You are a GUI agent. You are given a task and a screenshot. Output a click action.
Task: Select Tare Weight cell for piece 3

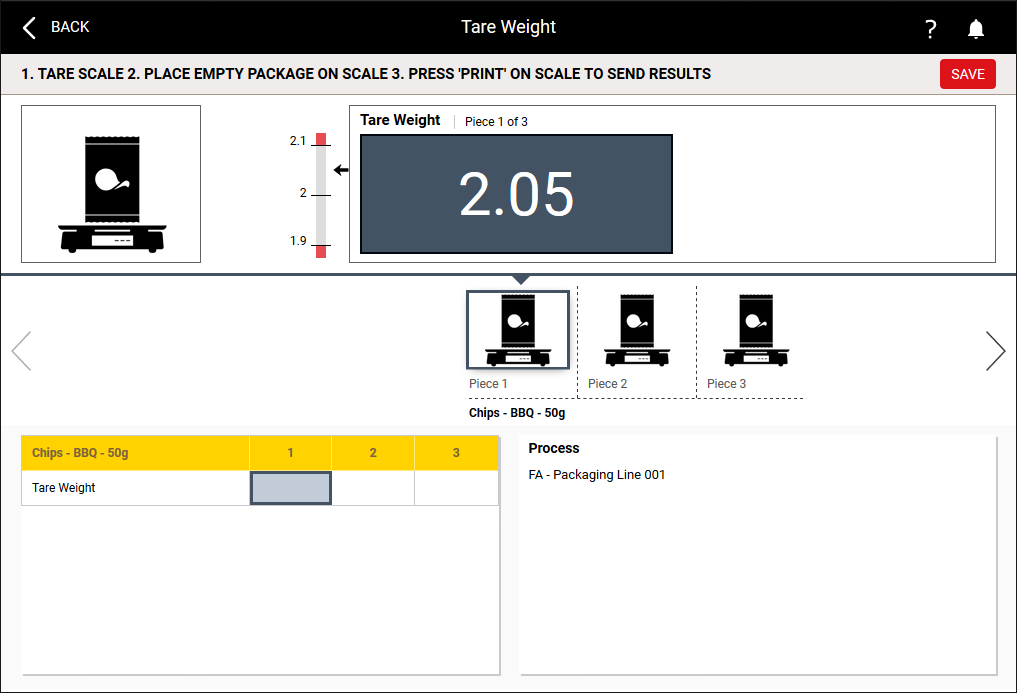pos(456,488)
